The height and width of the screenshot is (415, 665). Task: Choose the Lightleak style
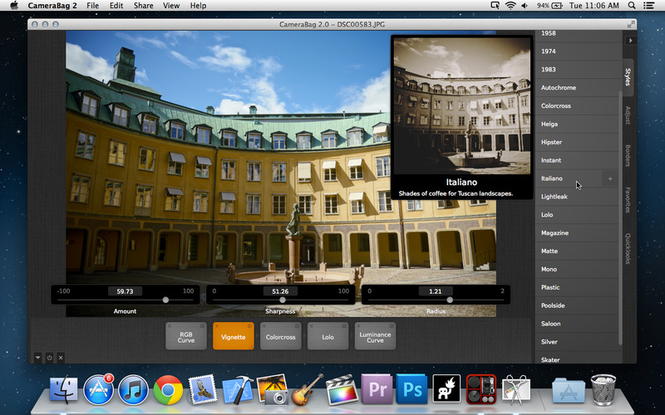pyautogui.click(x=576, y=197)
